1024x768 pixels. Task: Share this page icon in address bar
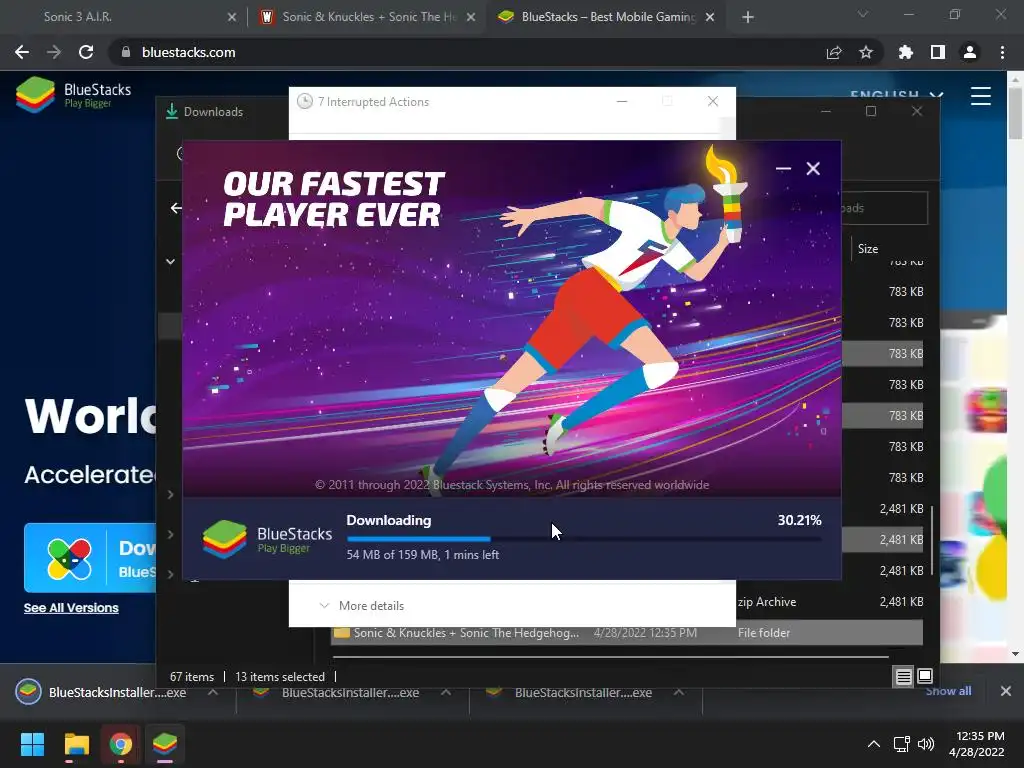834,52
